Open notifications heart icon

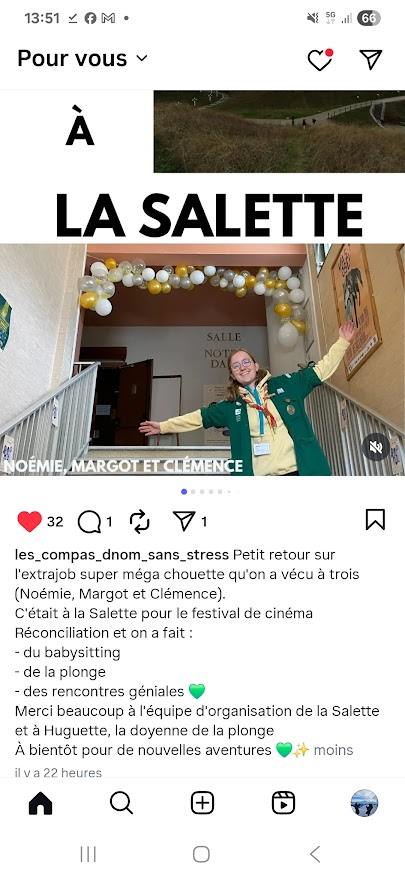coord(320,59)
